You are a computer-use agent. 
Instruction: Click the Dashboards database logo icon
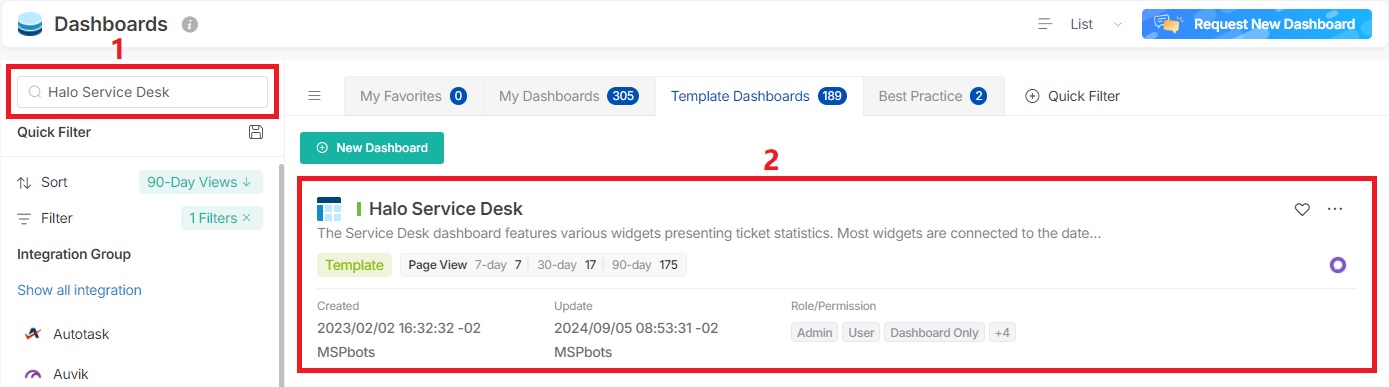30,23
